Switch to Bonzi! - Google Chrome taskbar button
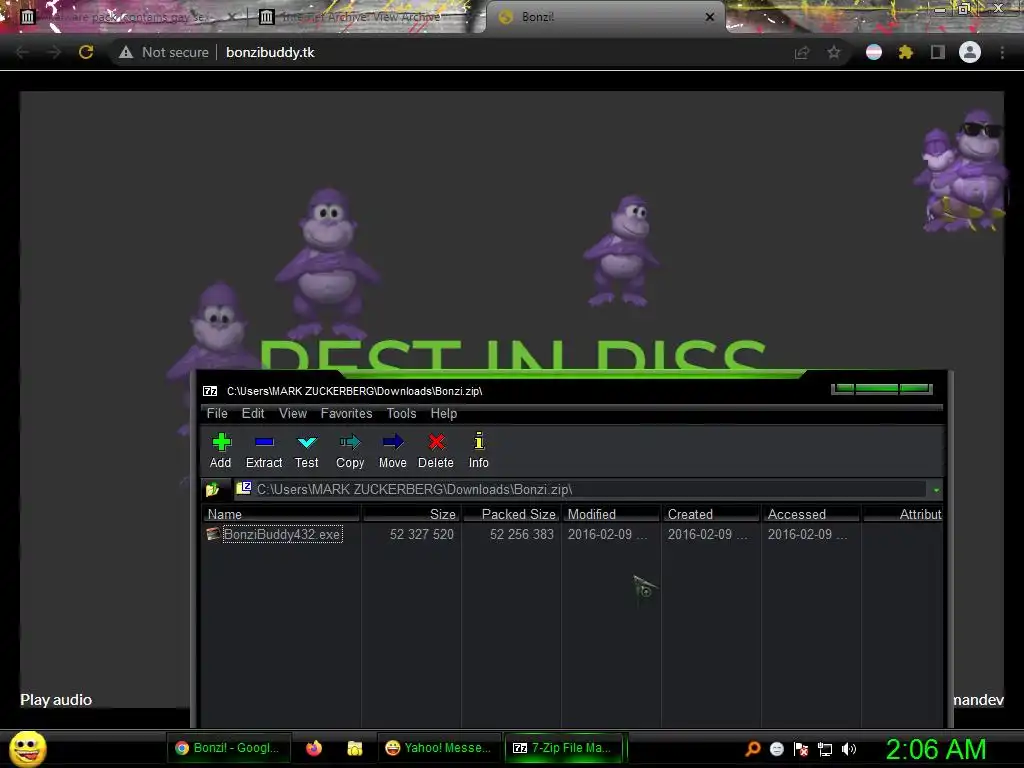1024x768 pixels. tap(229, 748)
